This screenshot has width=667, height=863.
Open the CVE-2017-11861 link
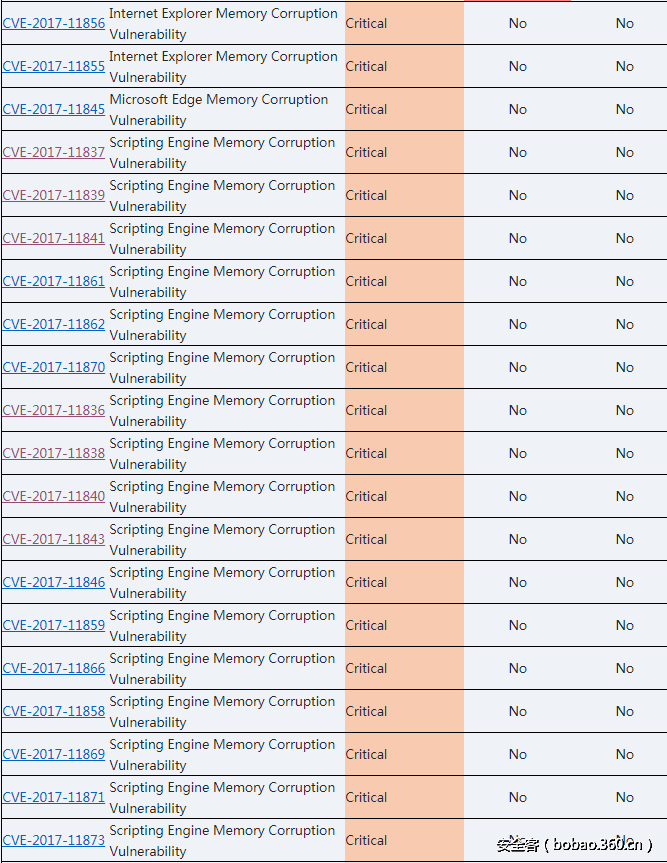pyautogui.click(x=53, y=282)
